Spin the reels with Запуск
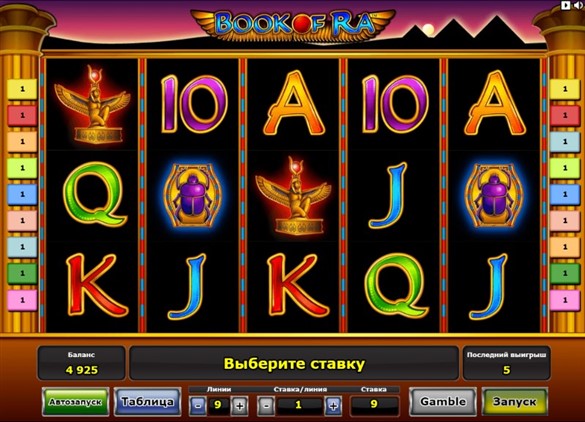 tap(514, 401)
